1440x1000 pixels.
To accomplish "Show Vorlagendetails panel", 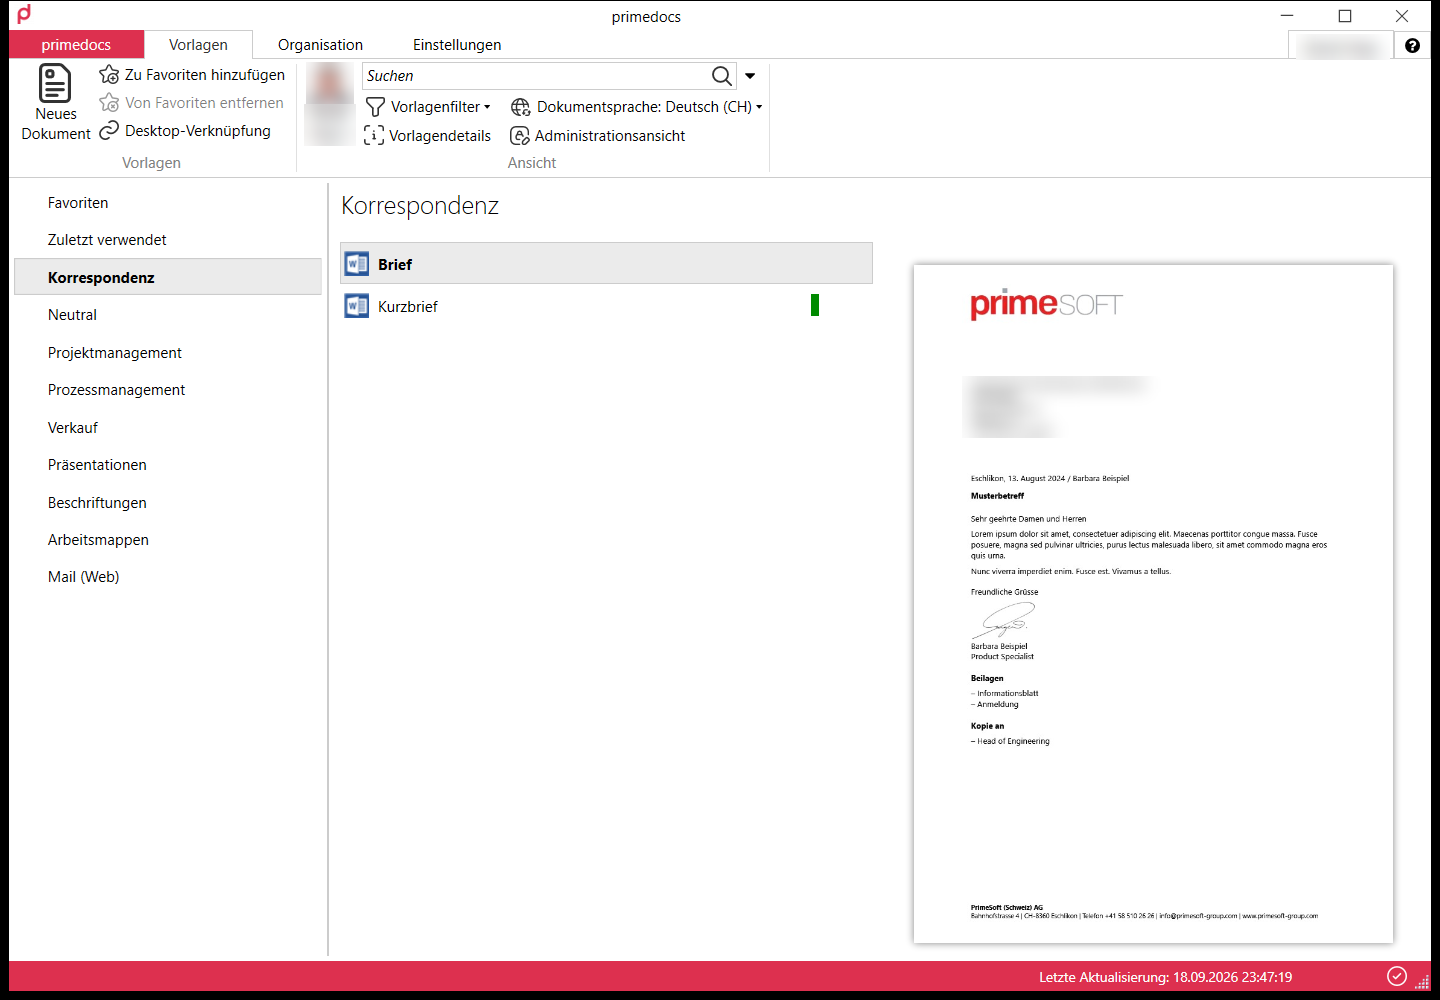I will tap(428, 136).
